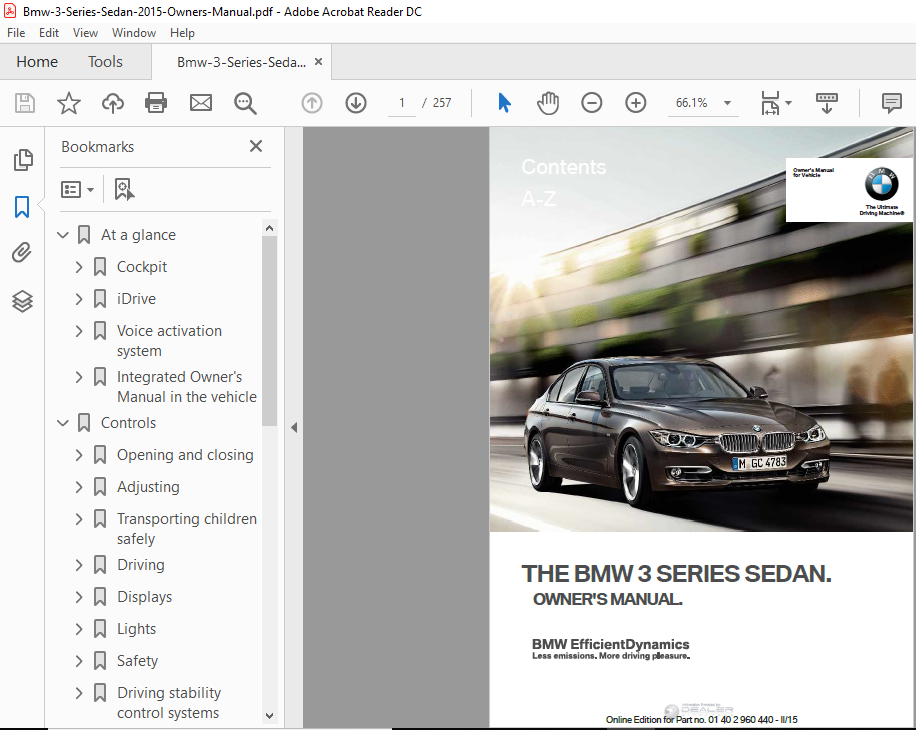Jump to the Lights bookmark
Viewport: 916px width, 730px height.
(137, 629)
